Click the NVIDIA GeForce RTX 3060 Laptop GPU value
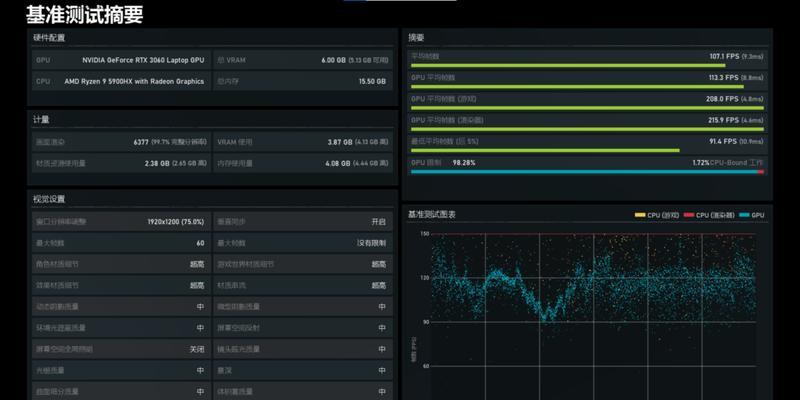 click(x=143, y=60)
